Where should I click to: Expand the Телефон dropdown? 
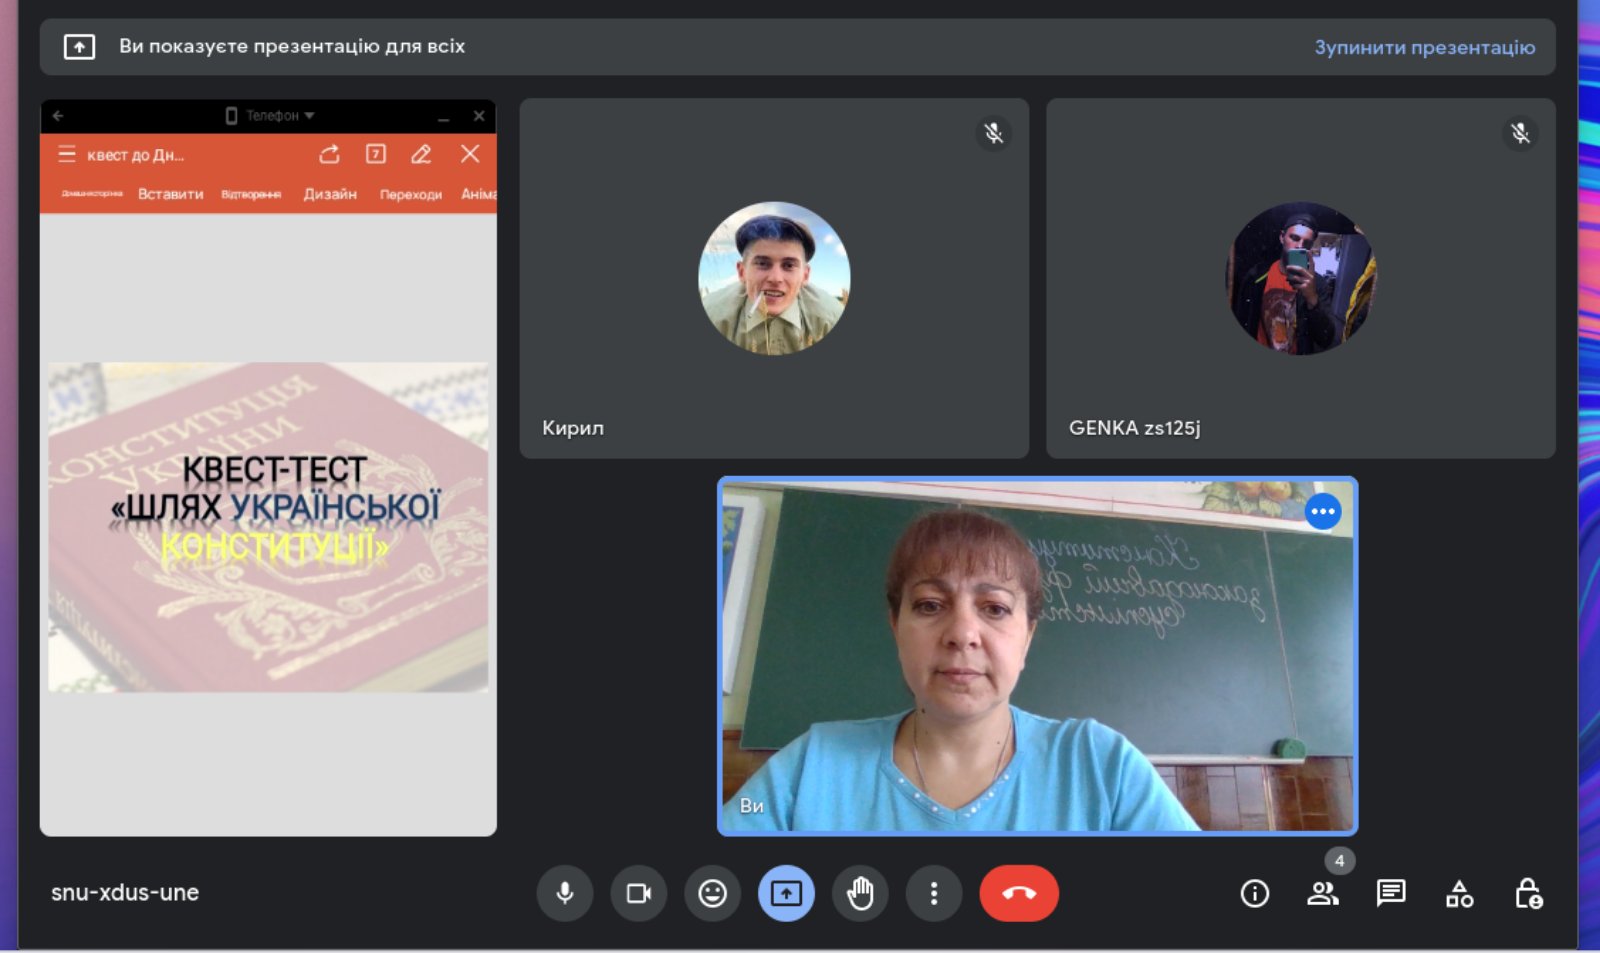click(x=272, y=116)
